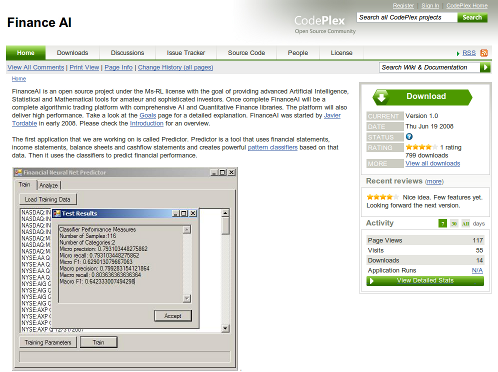Click the 'Number of Samples:116' line

88,236
